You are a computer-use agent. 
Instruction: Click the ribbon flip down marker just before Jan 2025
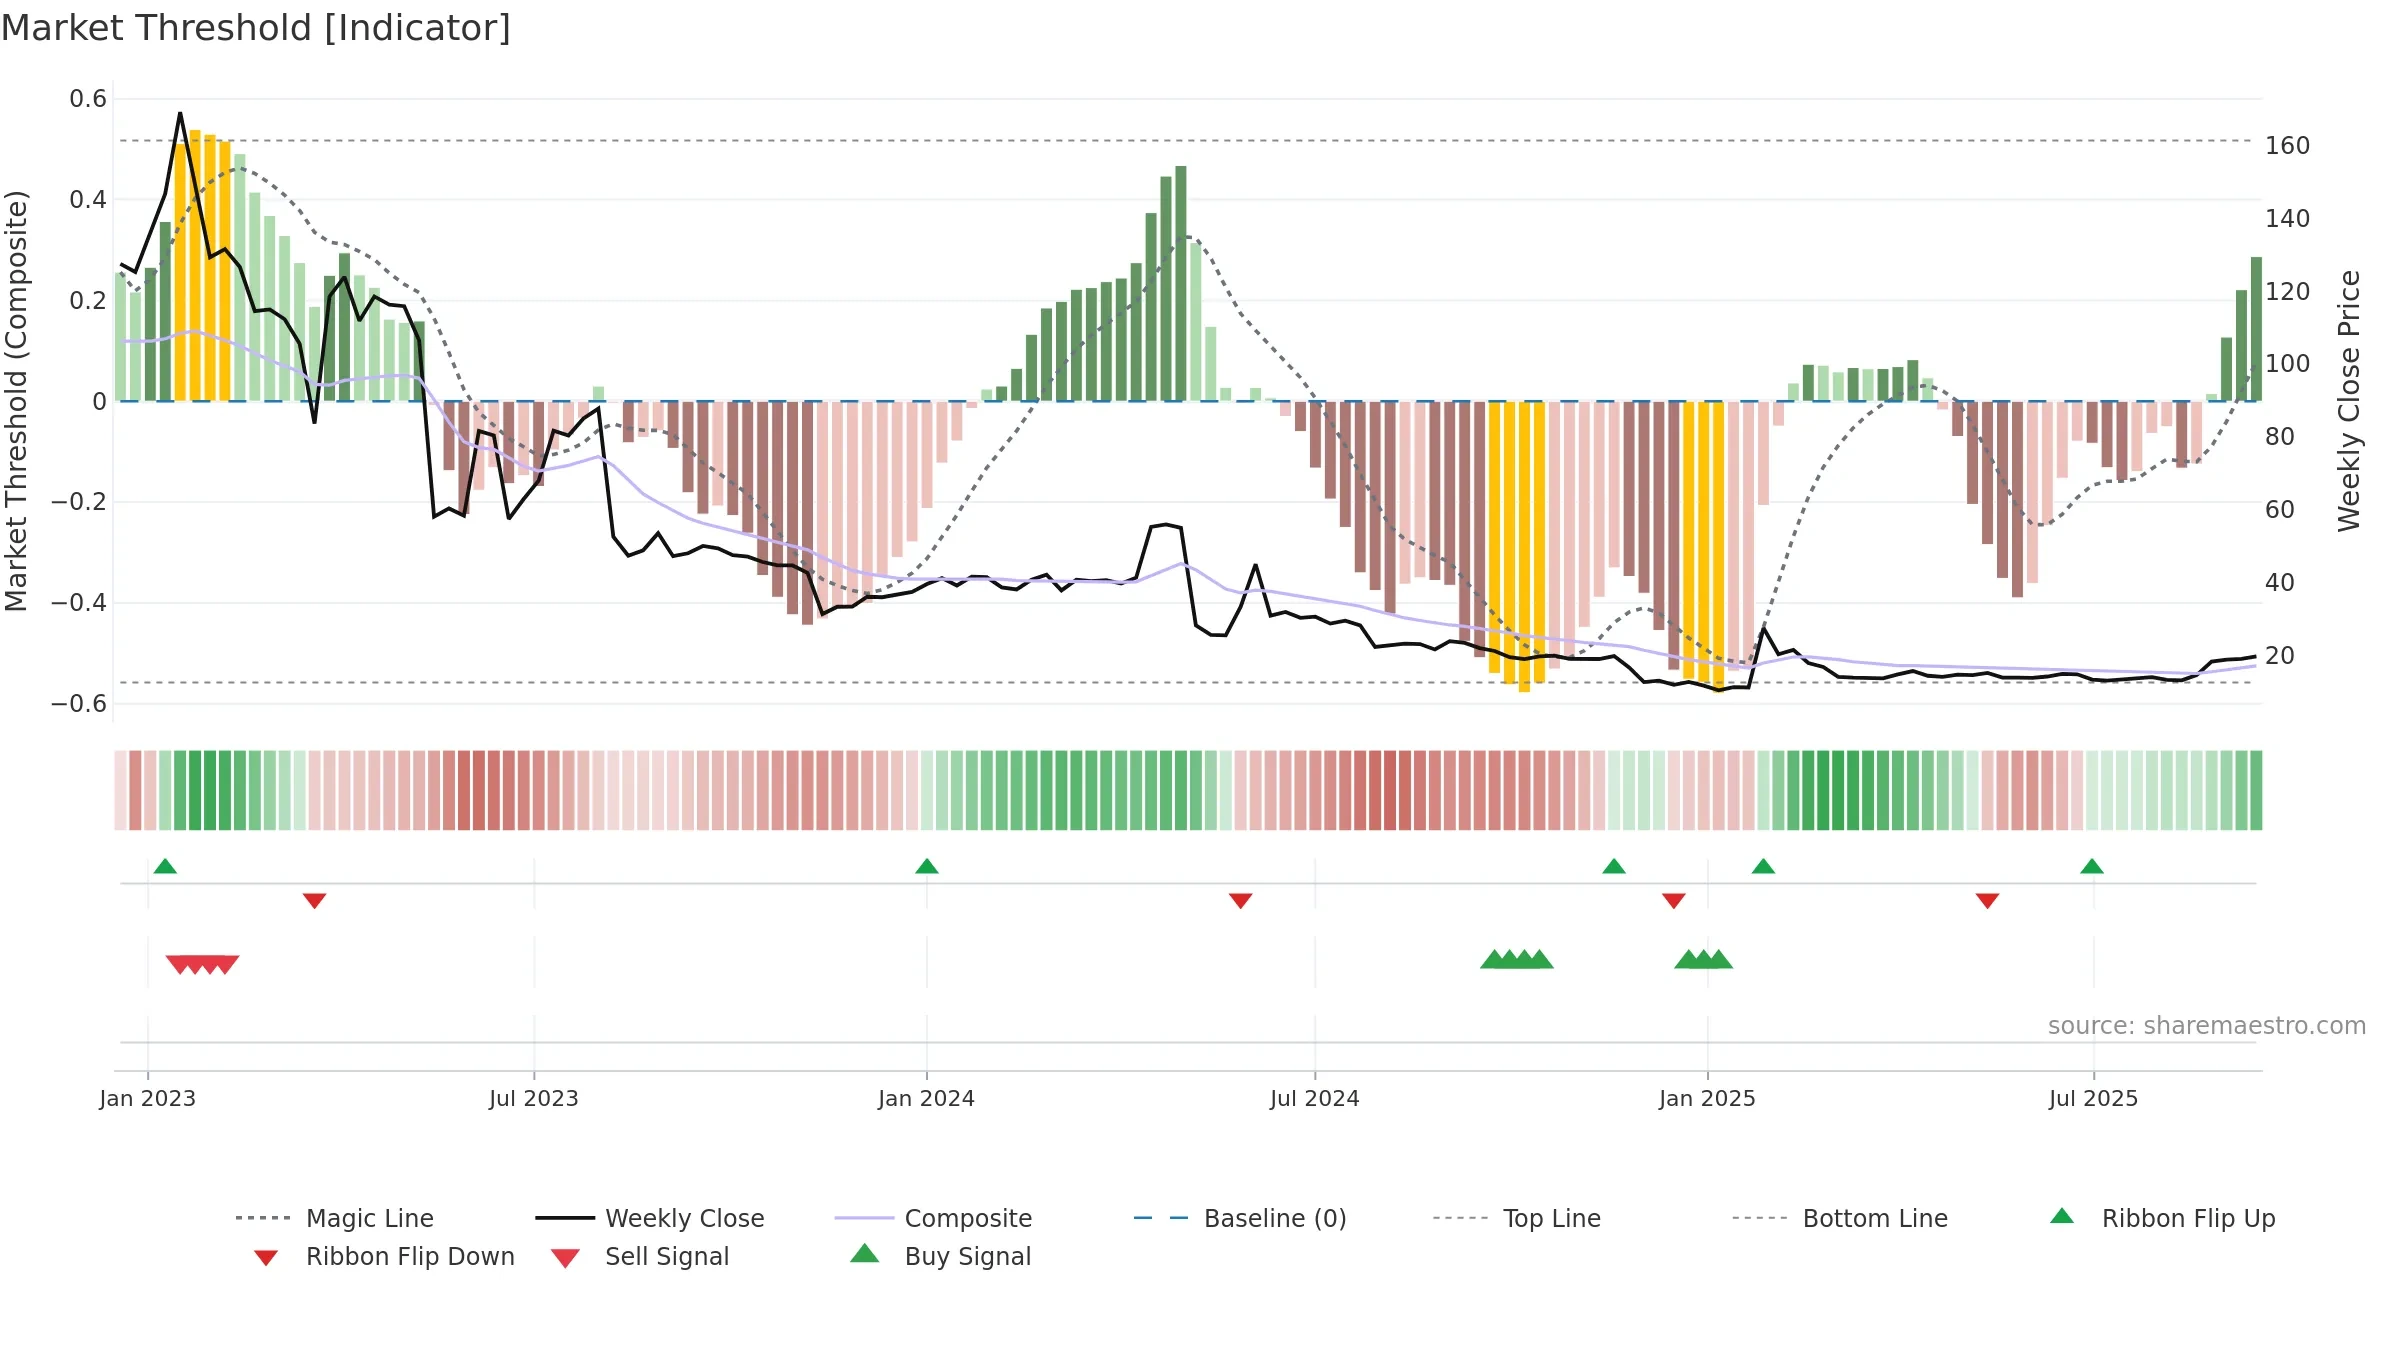pos(1674,901)
